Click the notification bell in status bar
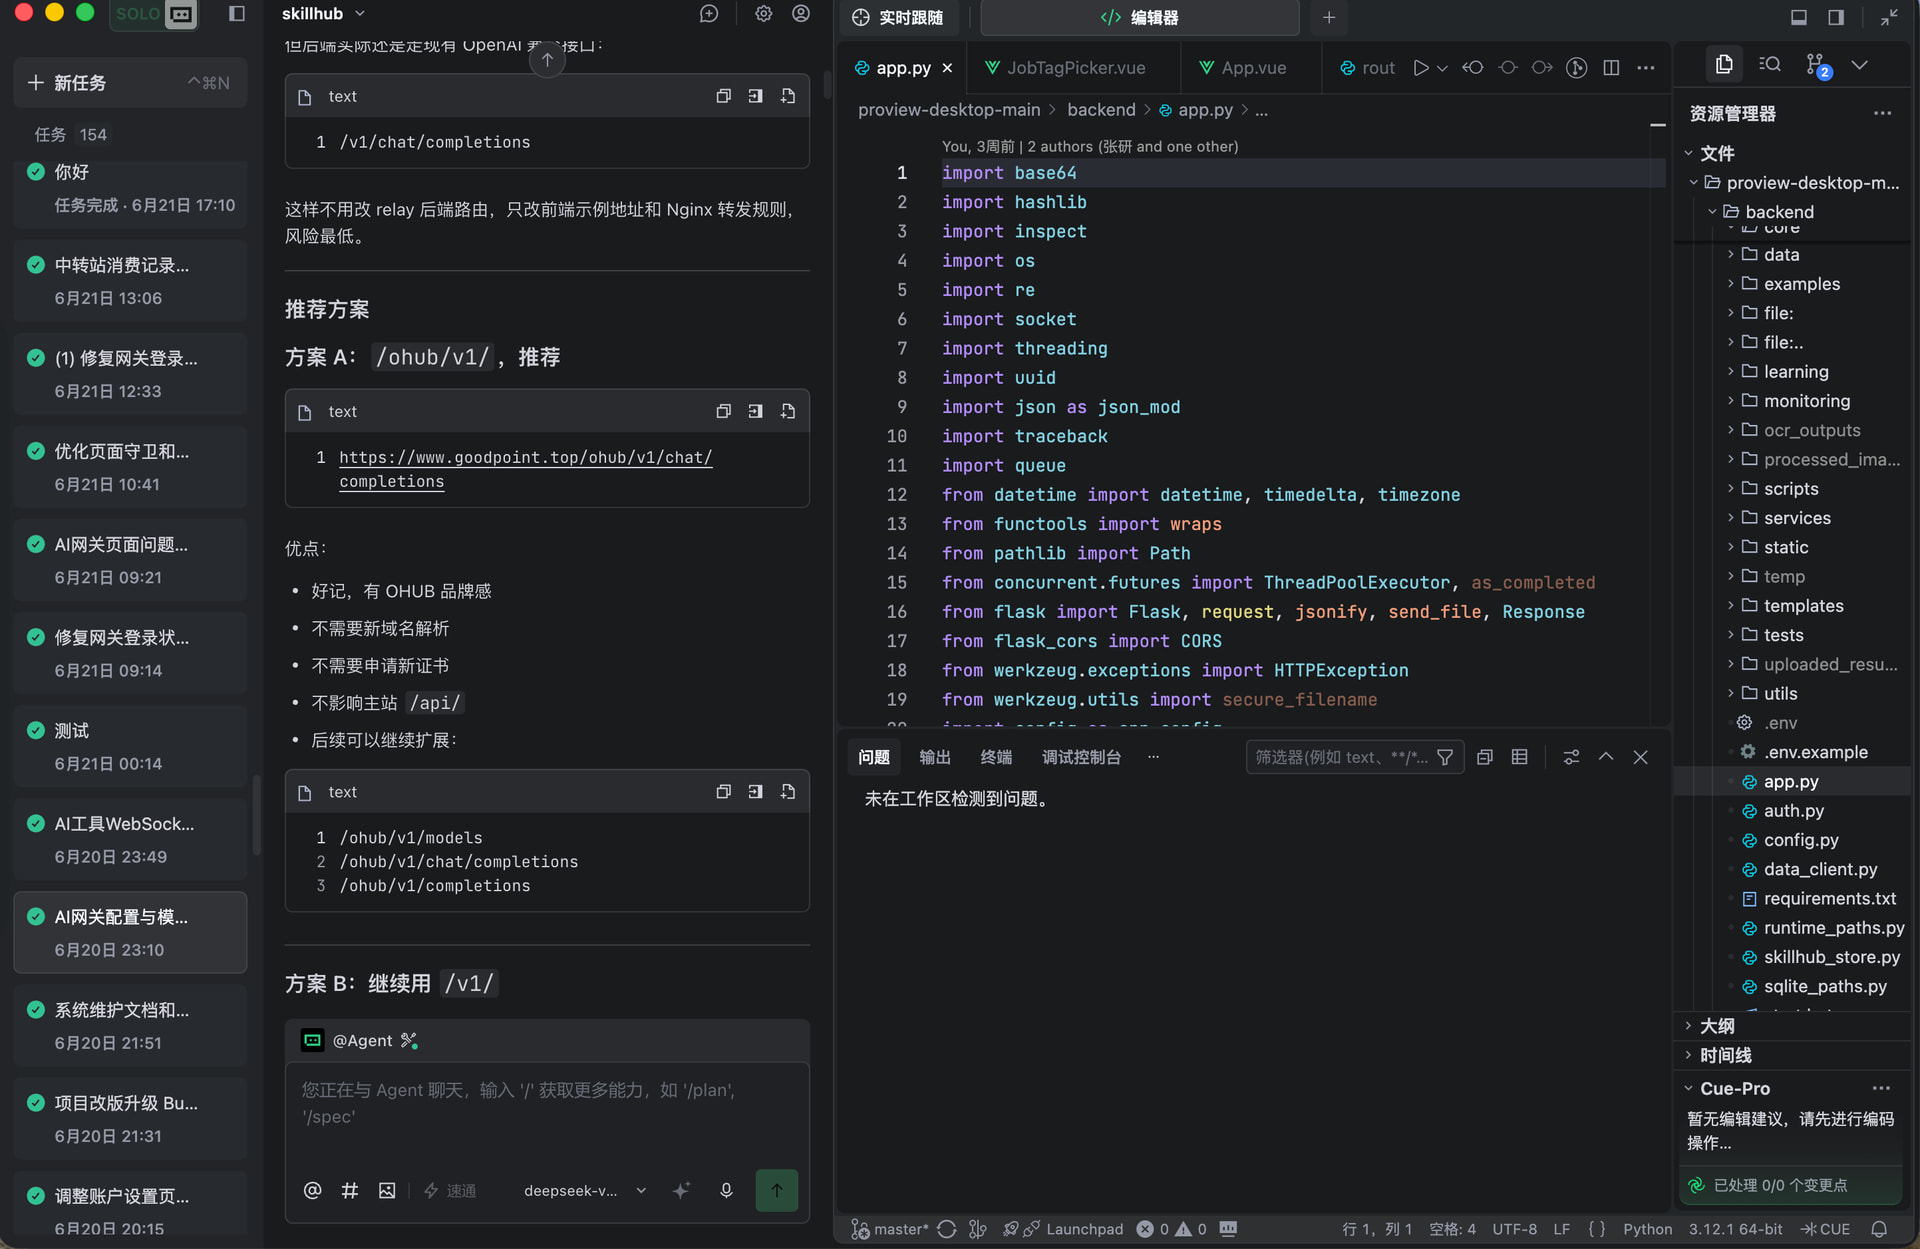Viewport: 1920px width, 1249px height. tap(1879, 1229)
